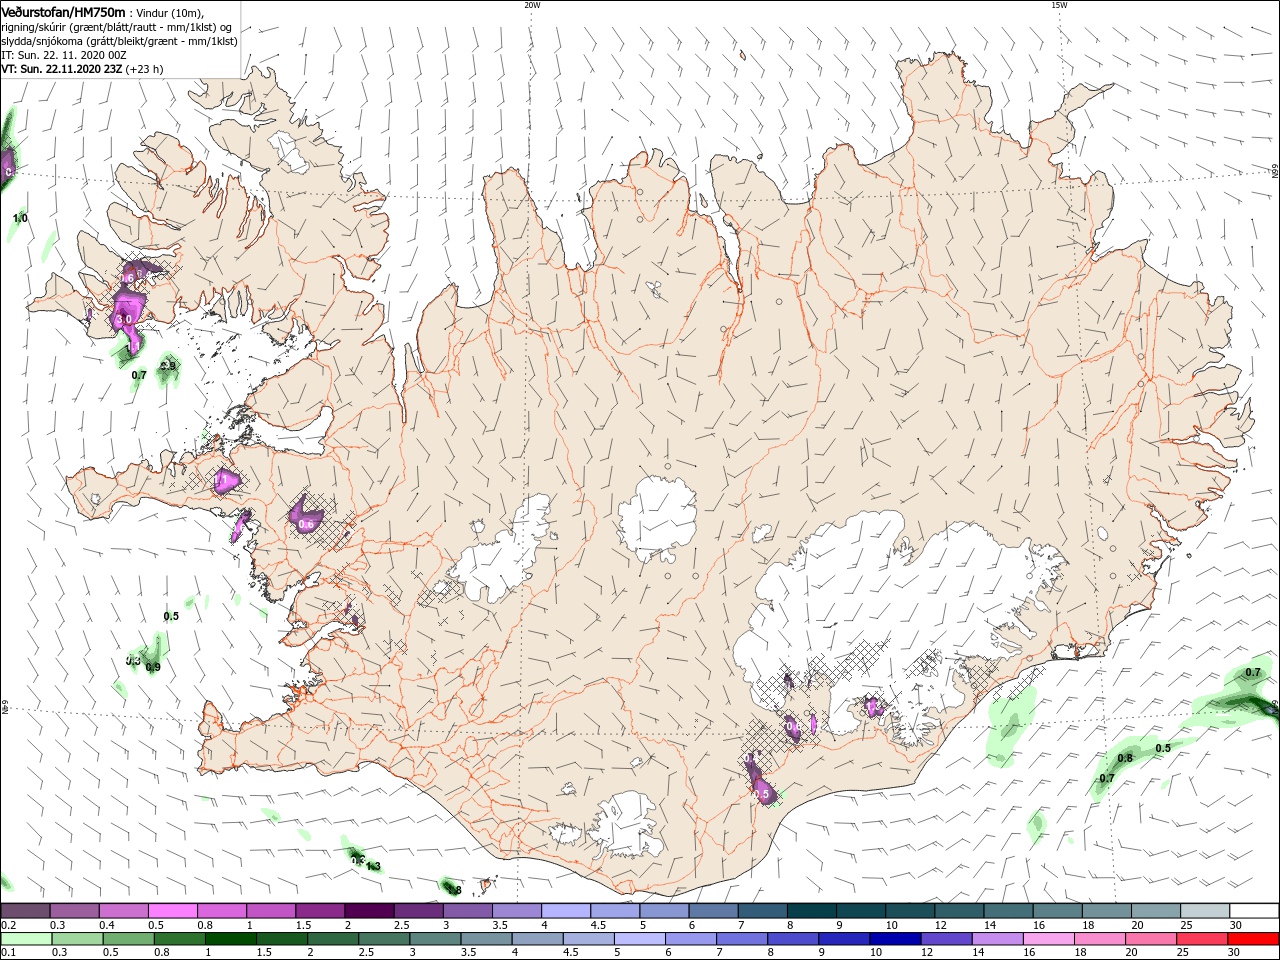Screen dimensions: 1280x960
Task: Pick the light pink 16–18 rain swatch
Action: coord(1048,939)
